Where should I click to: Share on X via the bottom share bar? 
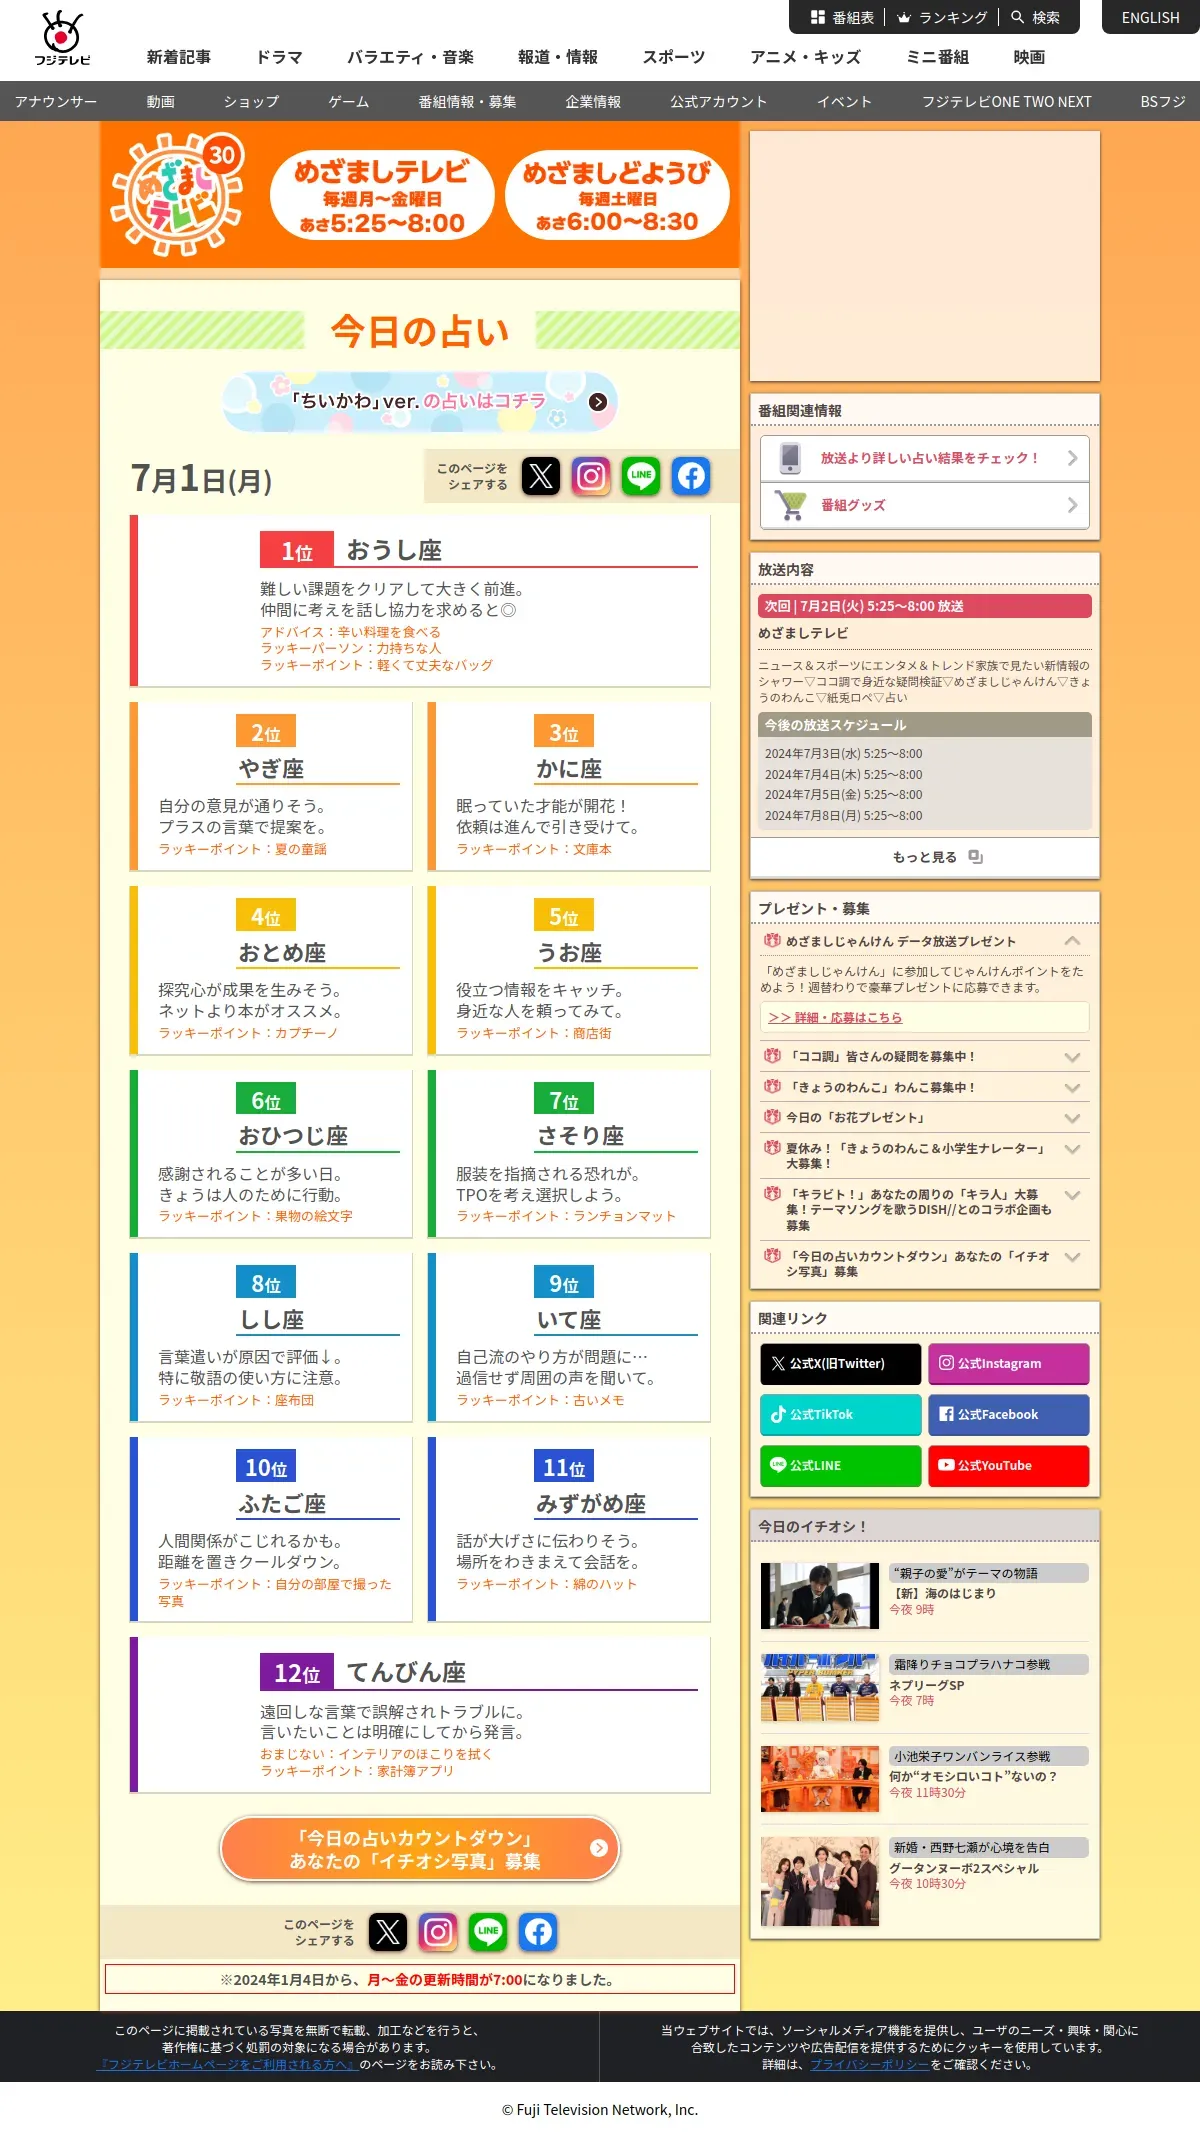(x=388, y=1932)
